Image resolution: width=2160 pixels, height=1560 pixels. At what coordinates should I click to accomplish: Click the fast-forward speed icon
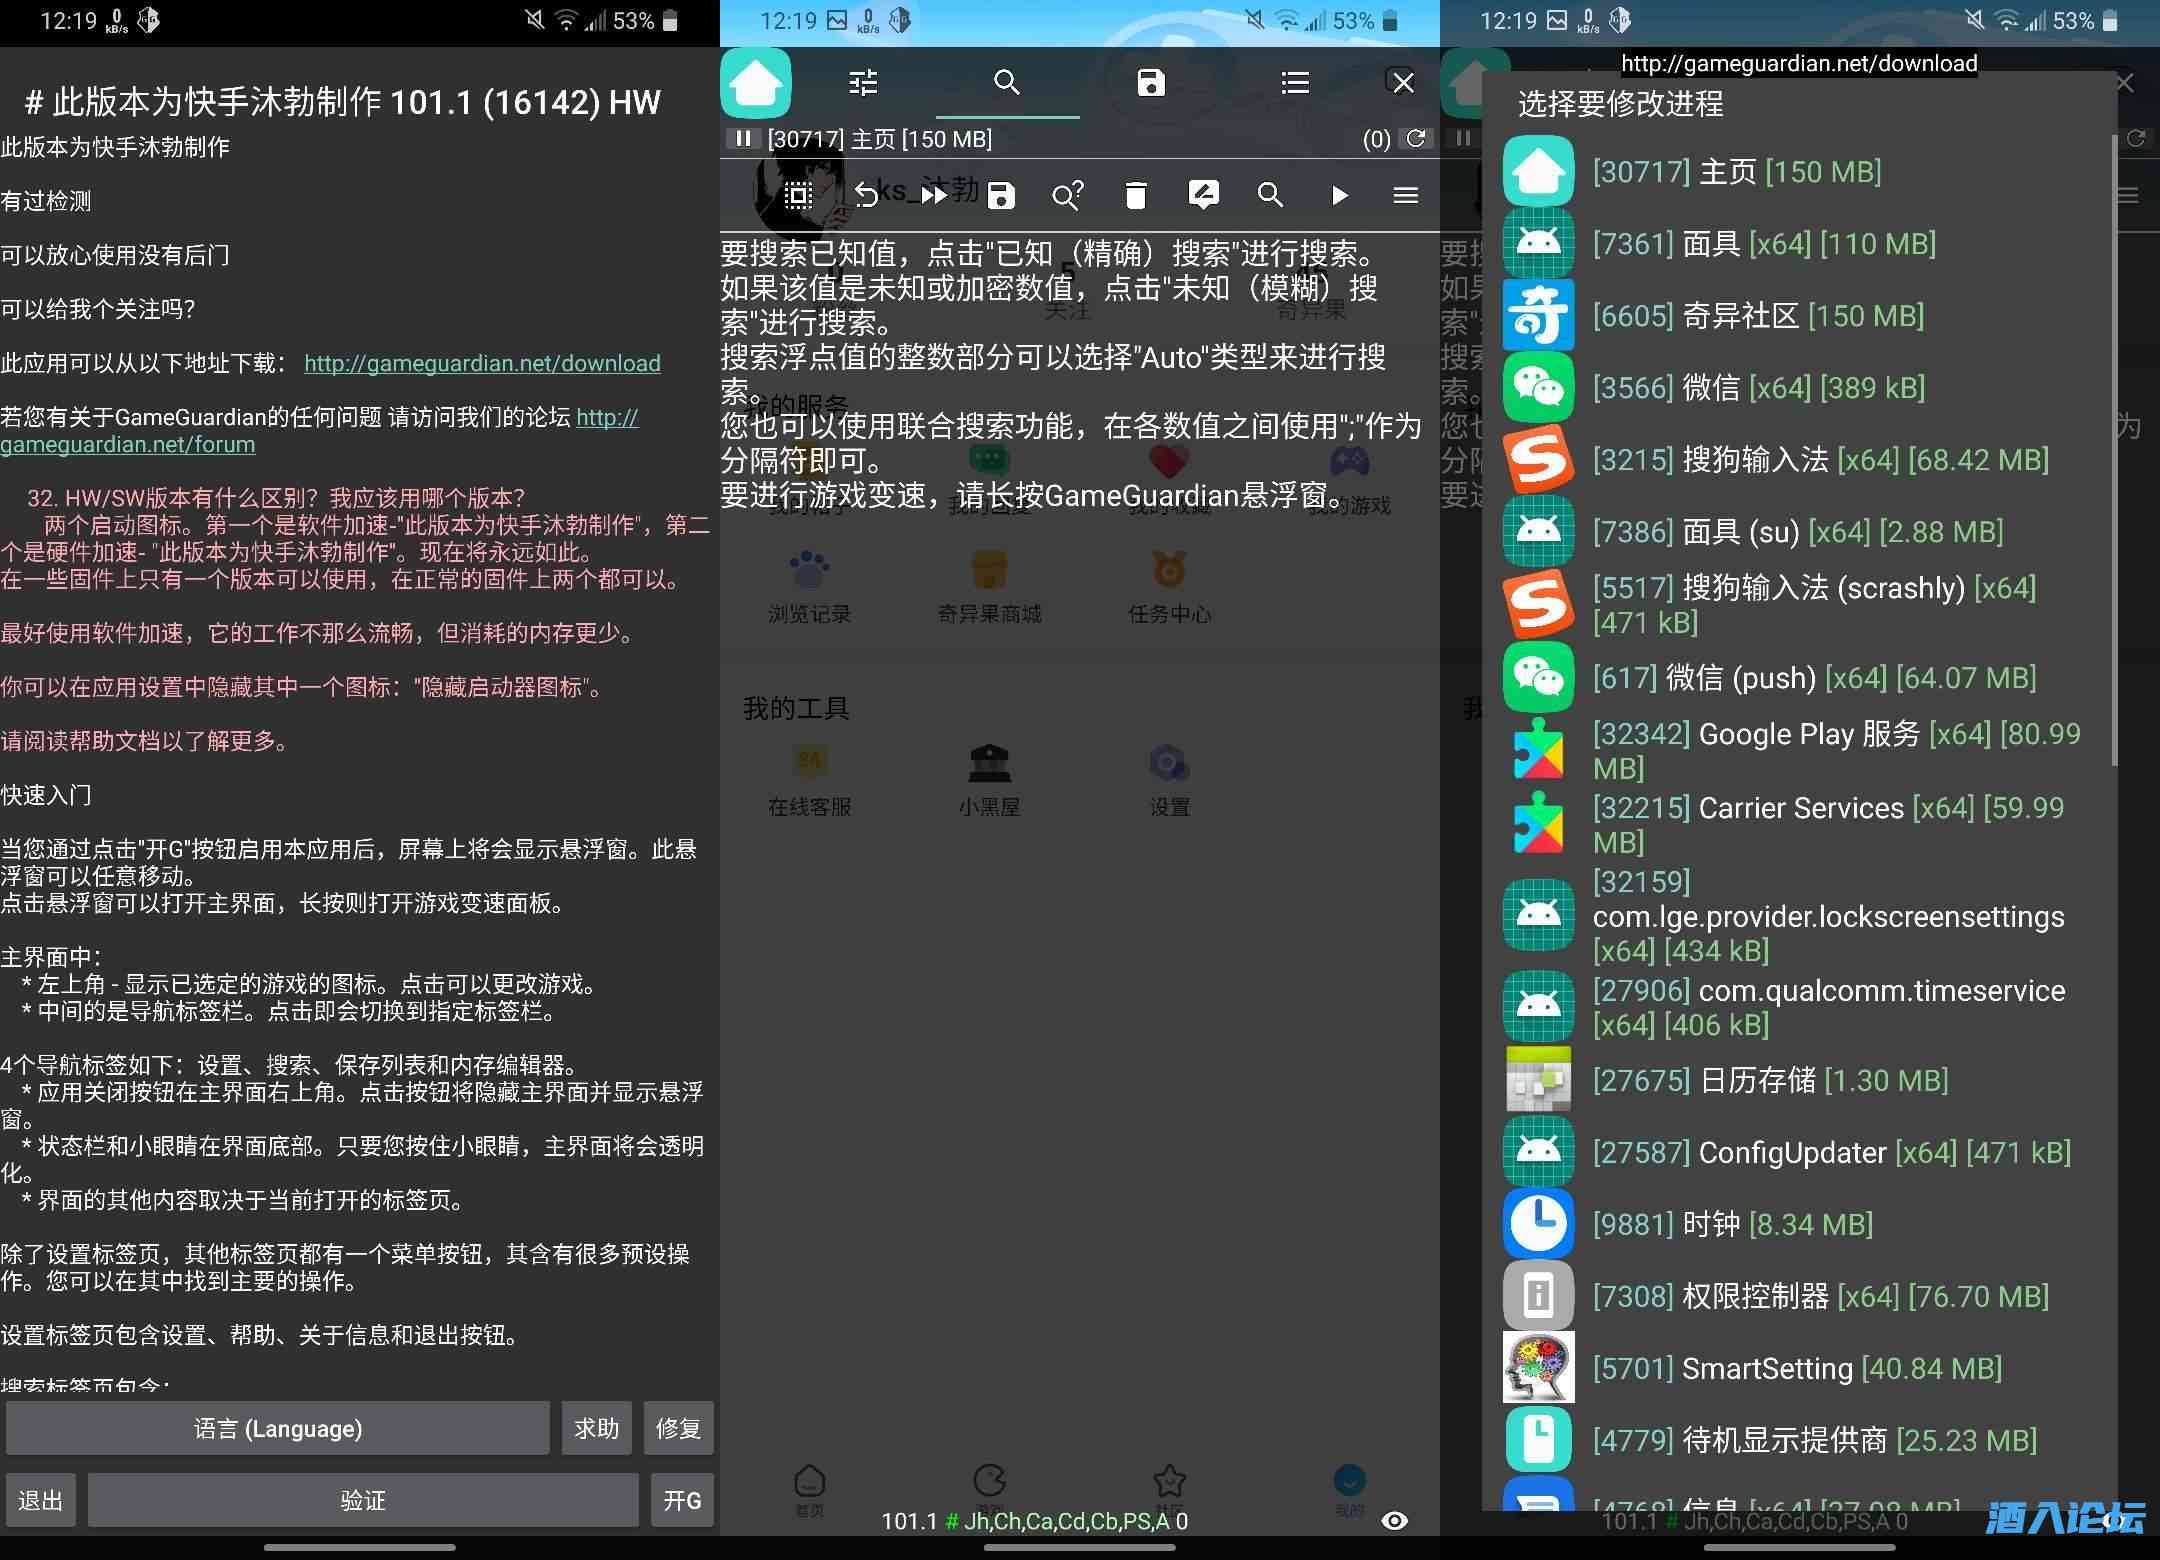[933, 195]
